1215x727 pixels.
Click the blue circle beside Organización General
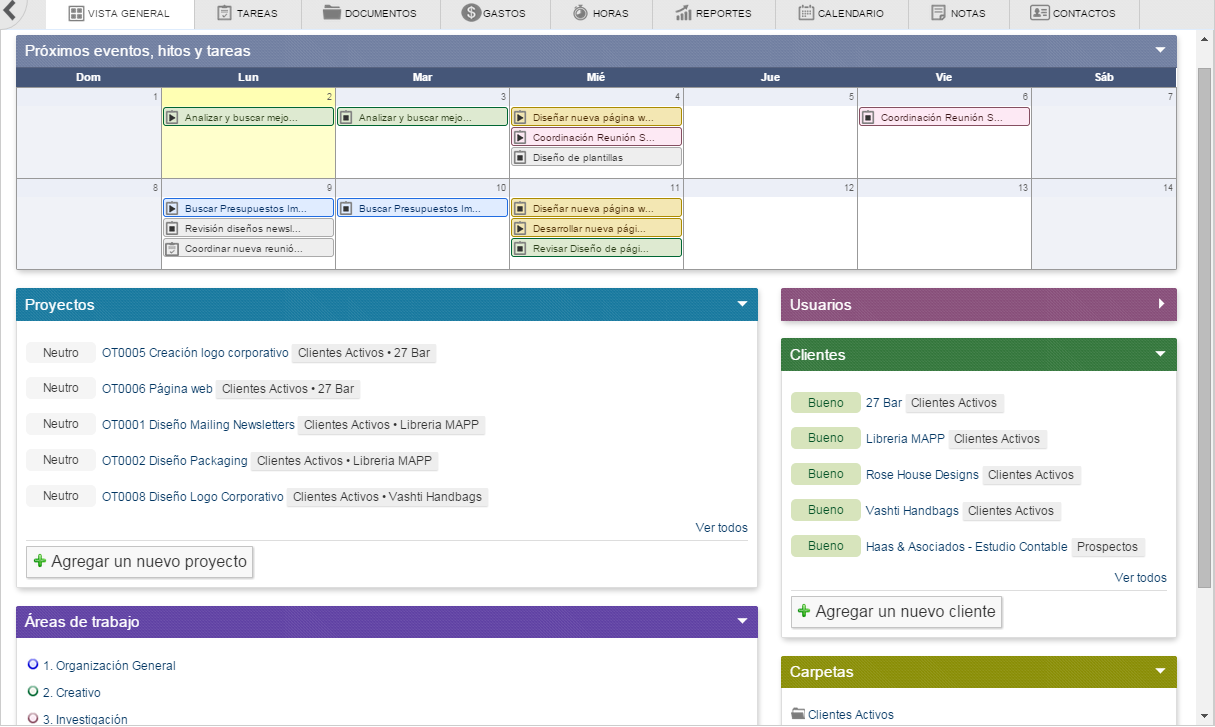(x=33, y=664)
